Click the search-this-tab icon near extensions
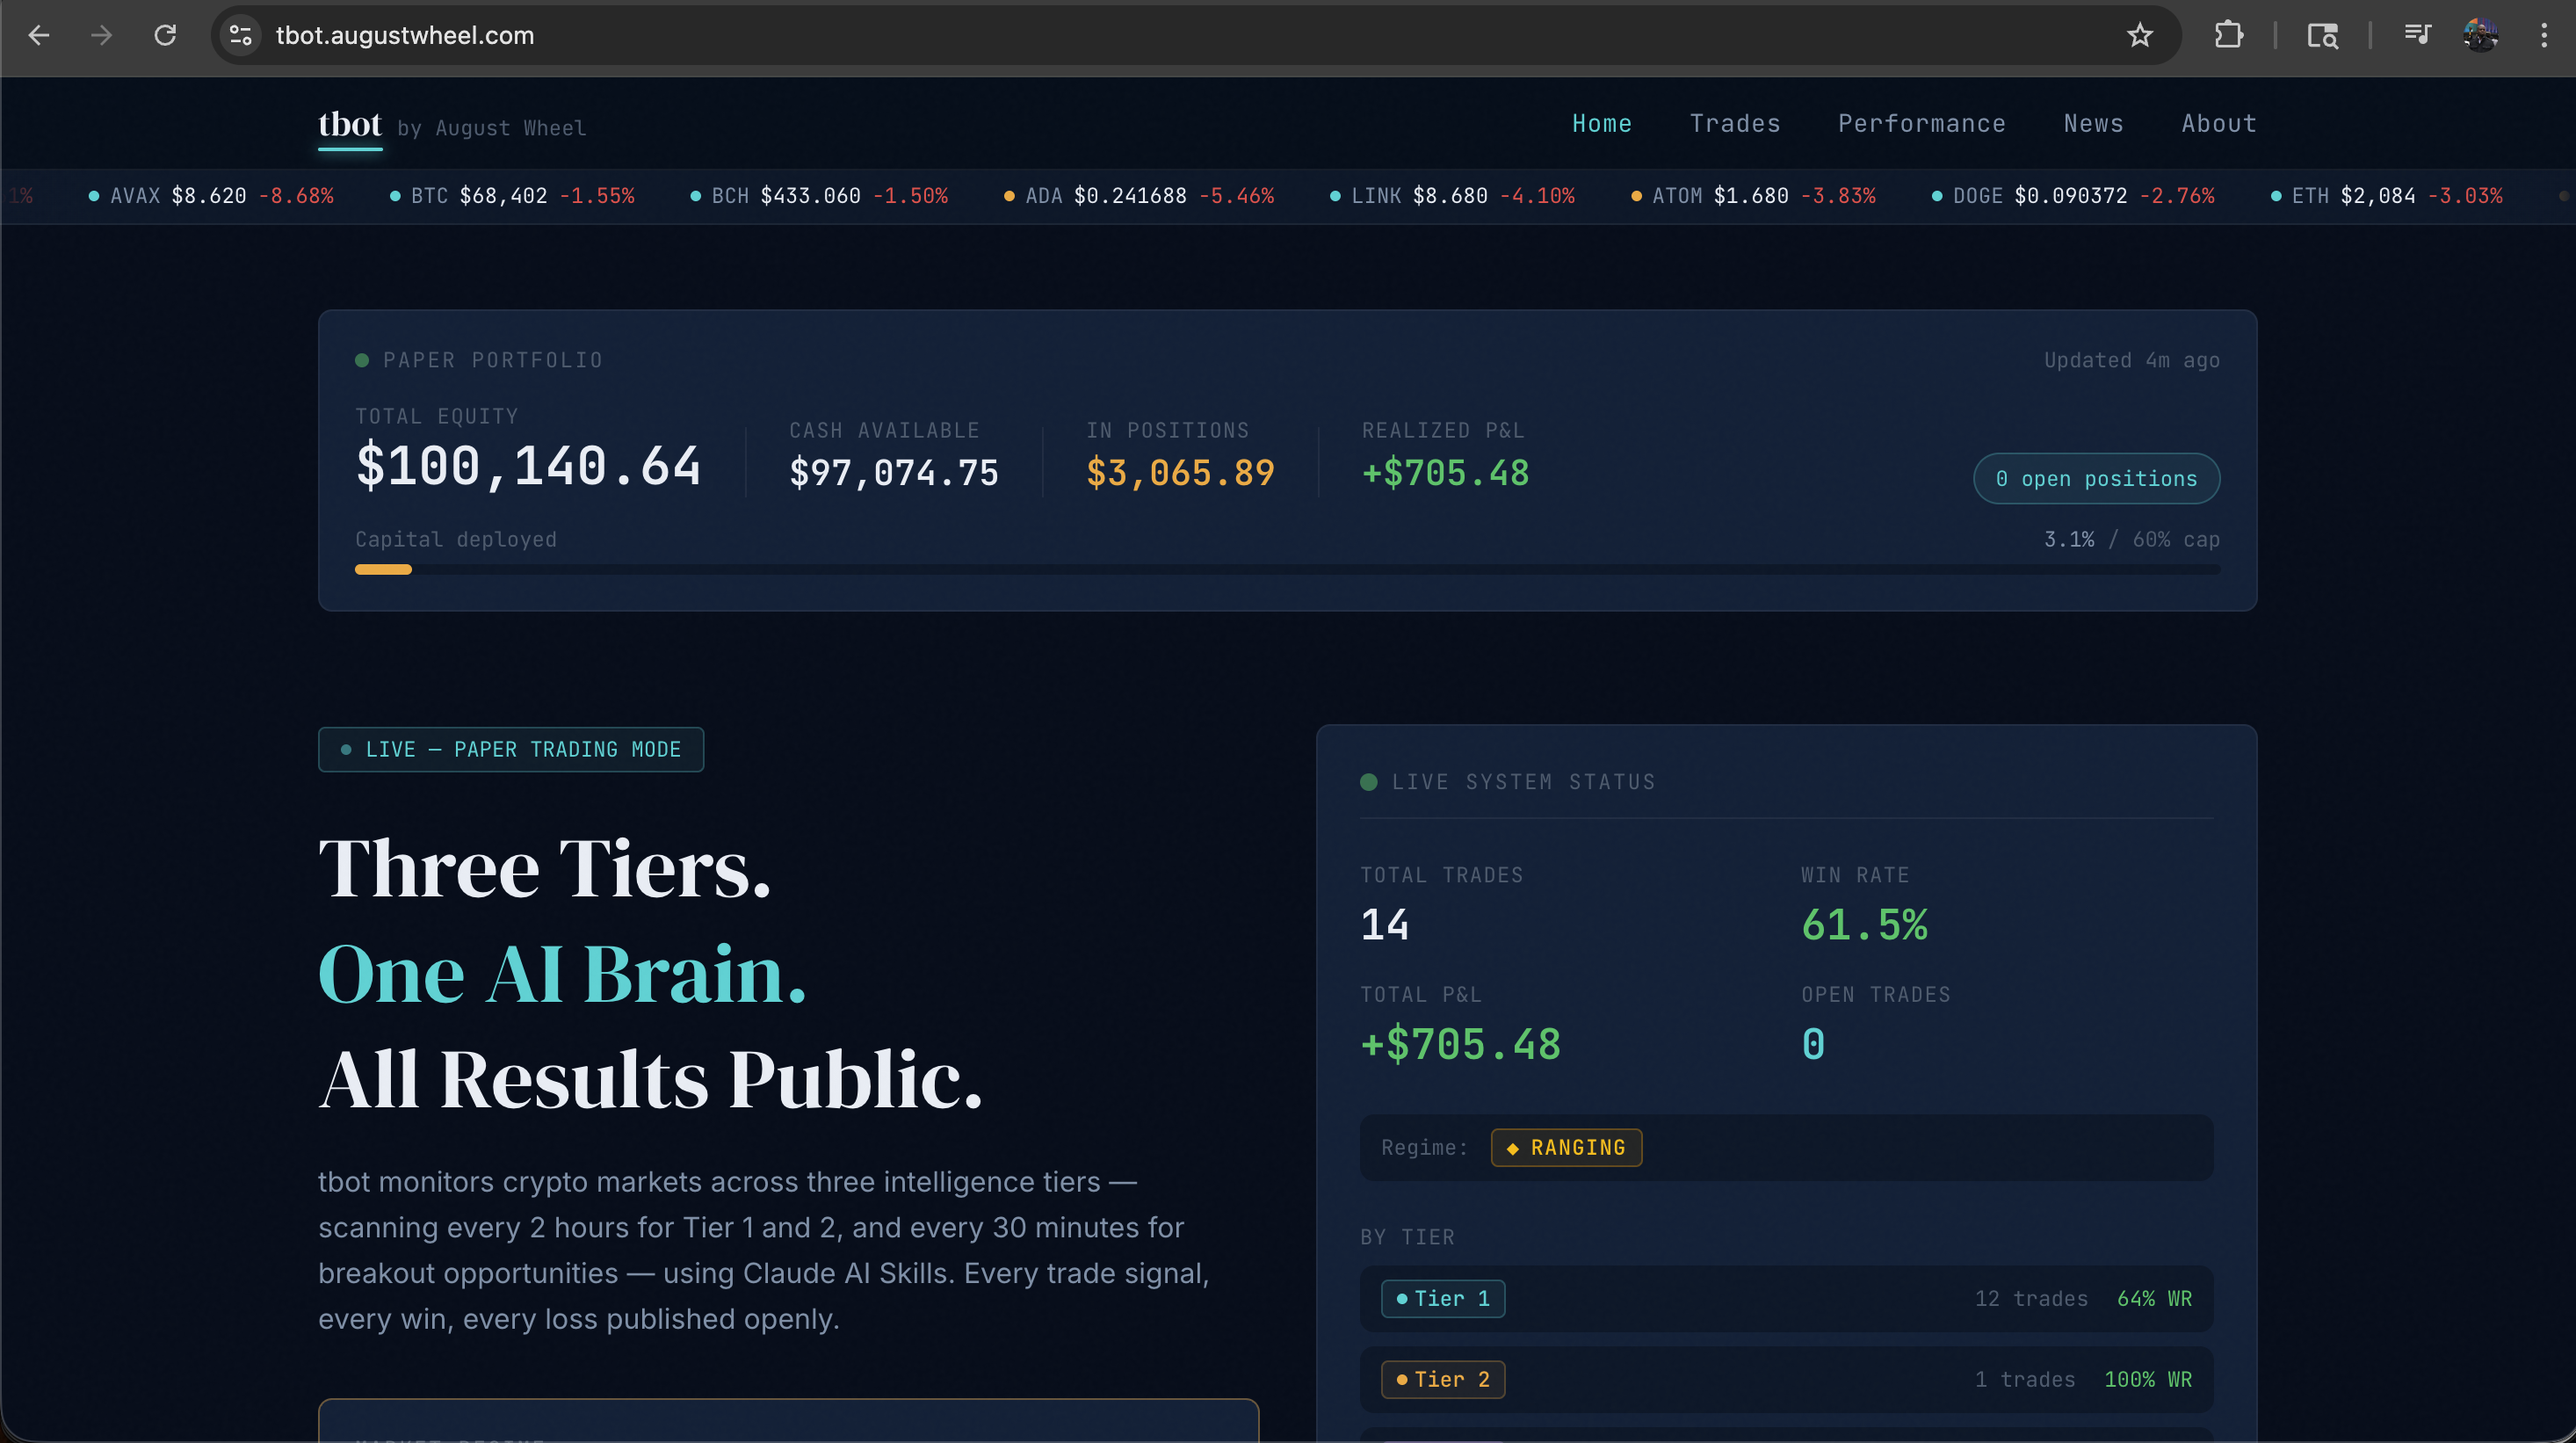Image resolution: width=2576 pixels, height=1443 pixels. tap(2322, 35)
